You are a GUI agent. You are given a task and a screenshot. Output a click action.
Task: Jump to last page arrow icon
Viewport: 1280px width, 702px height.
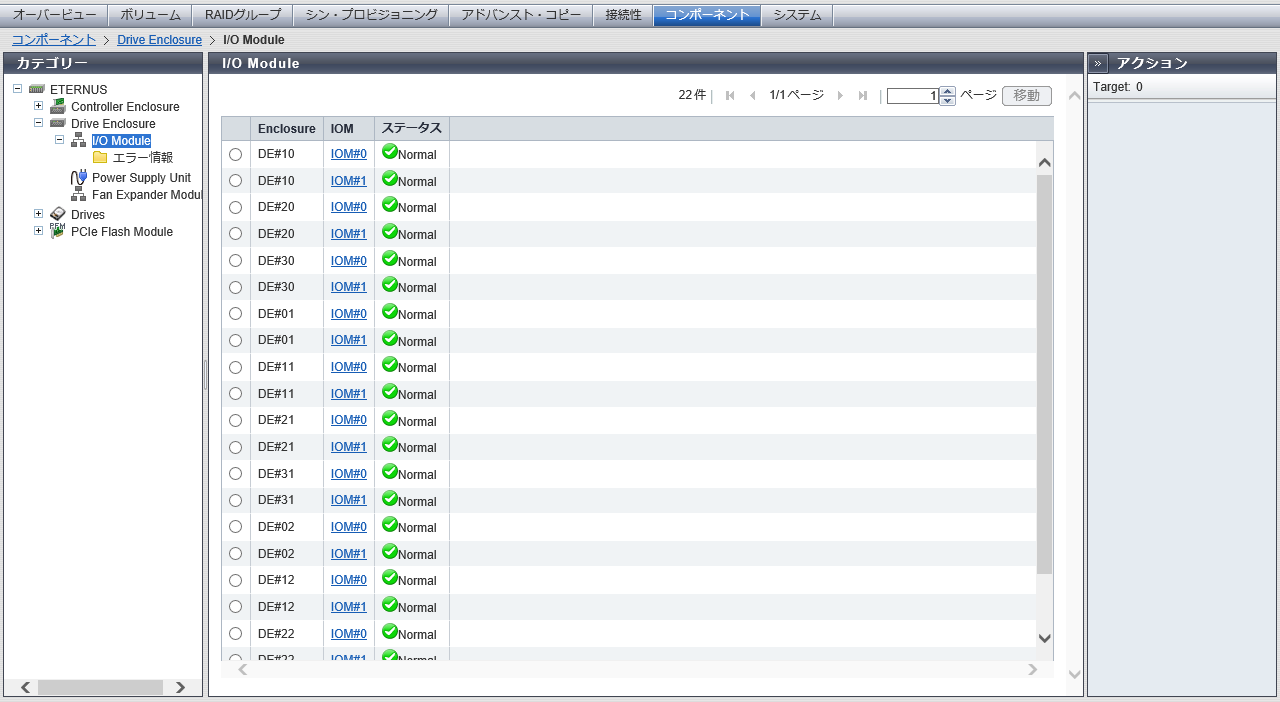pyautogui.click(x=863, y=96)
